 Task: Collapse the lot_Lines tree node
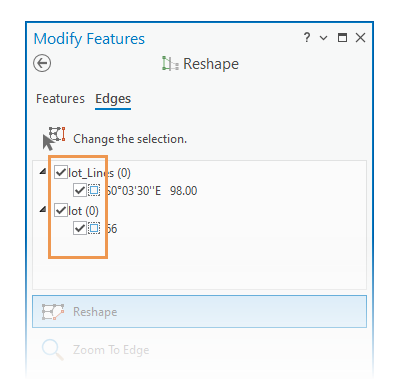click(x=43, y=172)
